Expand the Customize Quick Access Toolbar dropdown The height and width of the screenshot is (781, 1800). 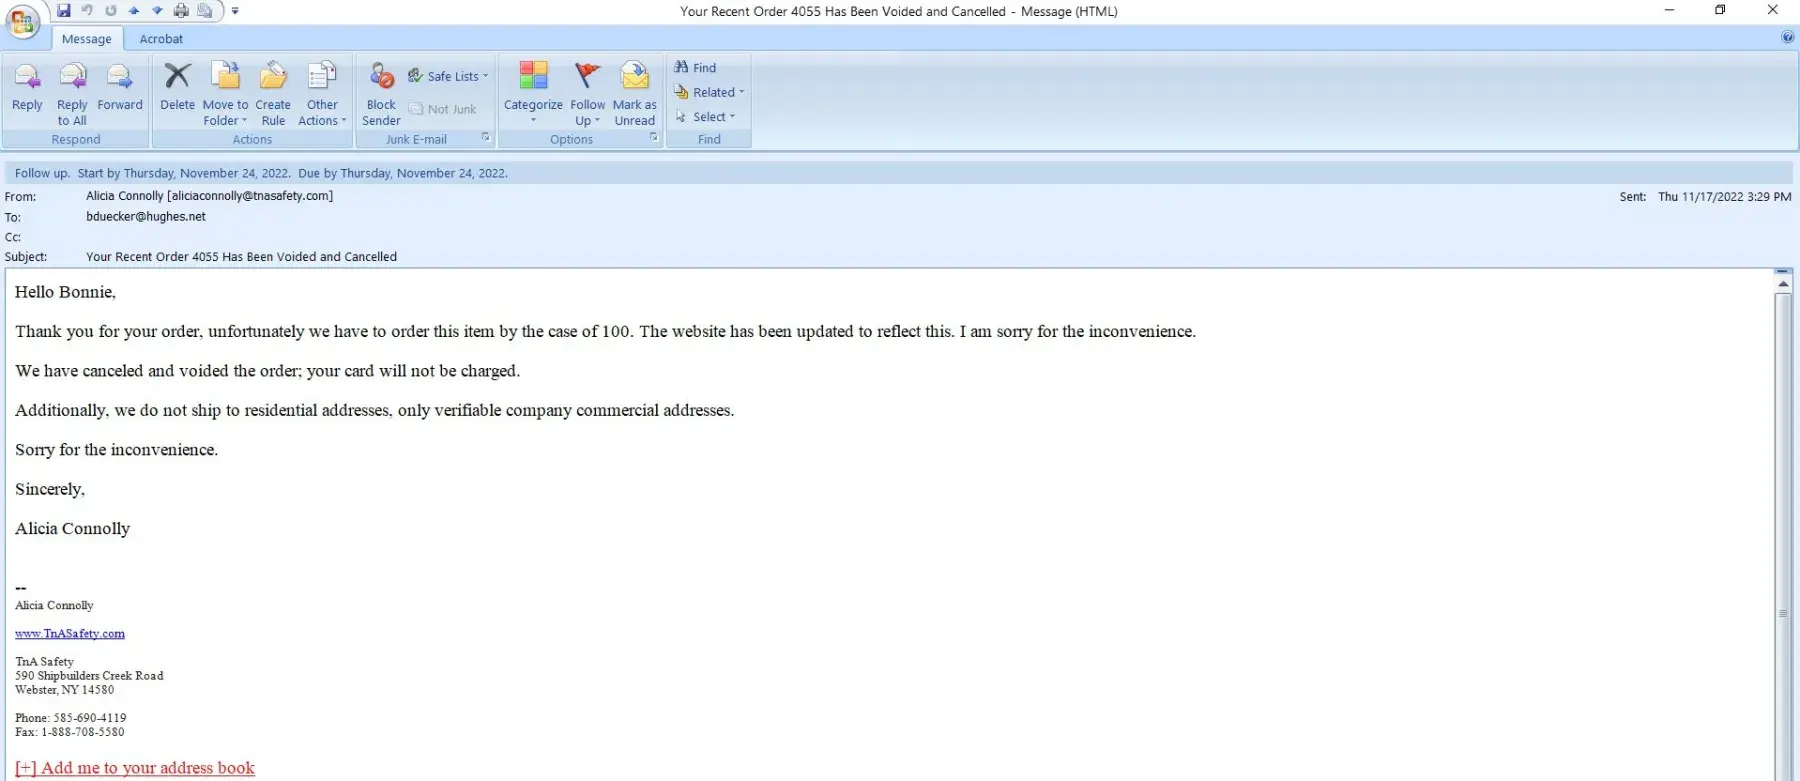(x=235, y=11)
